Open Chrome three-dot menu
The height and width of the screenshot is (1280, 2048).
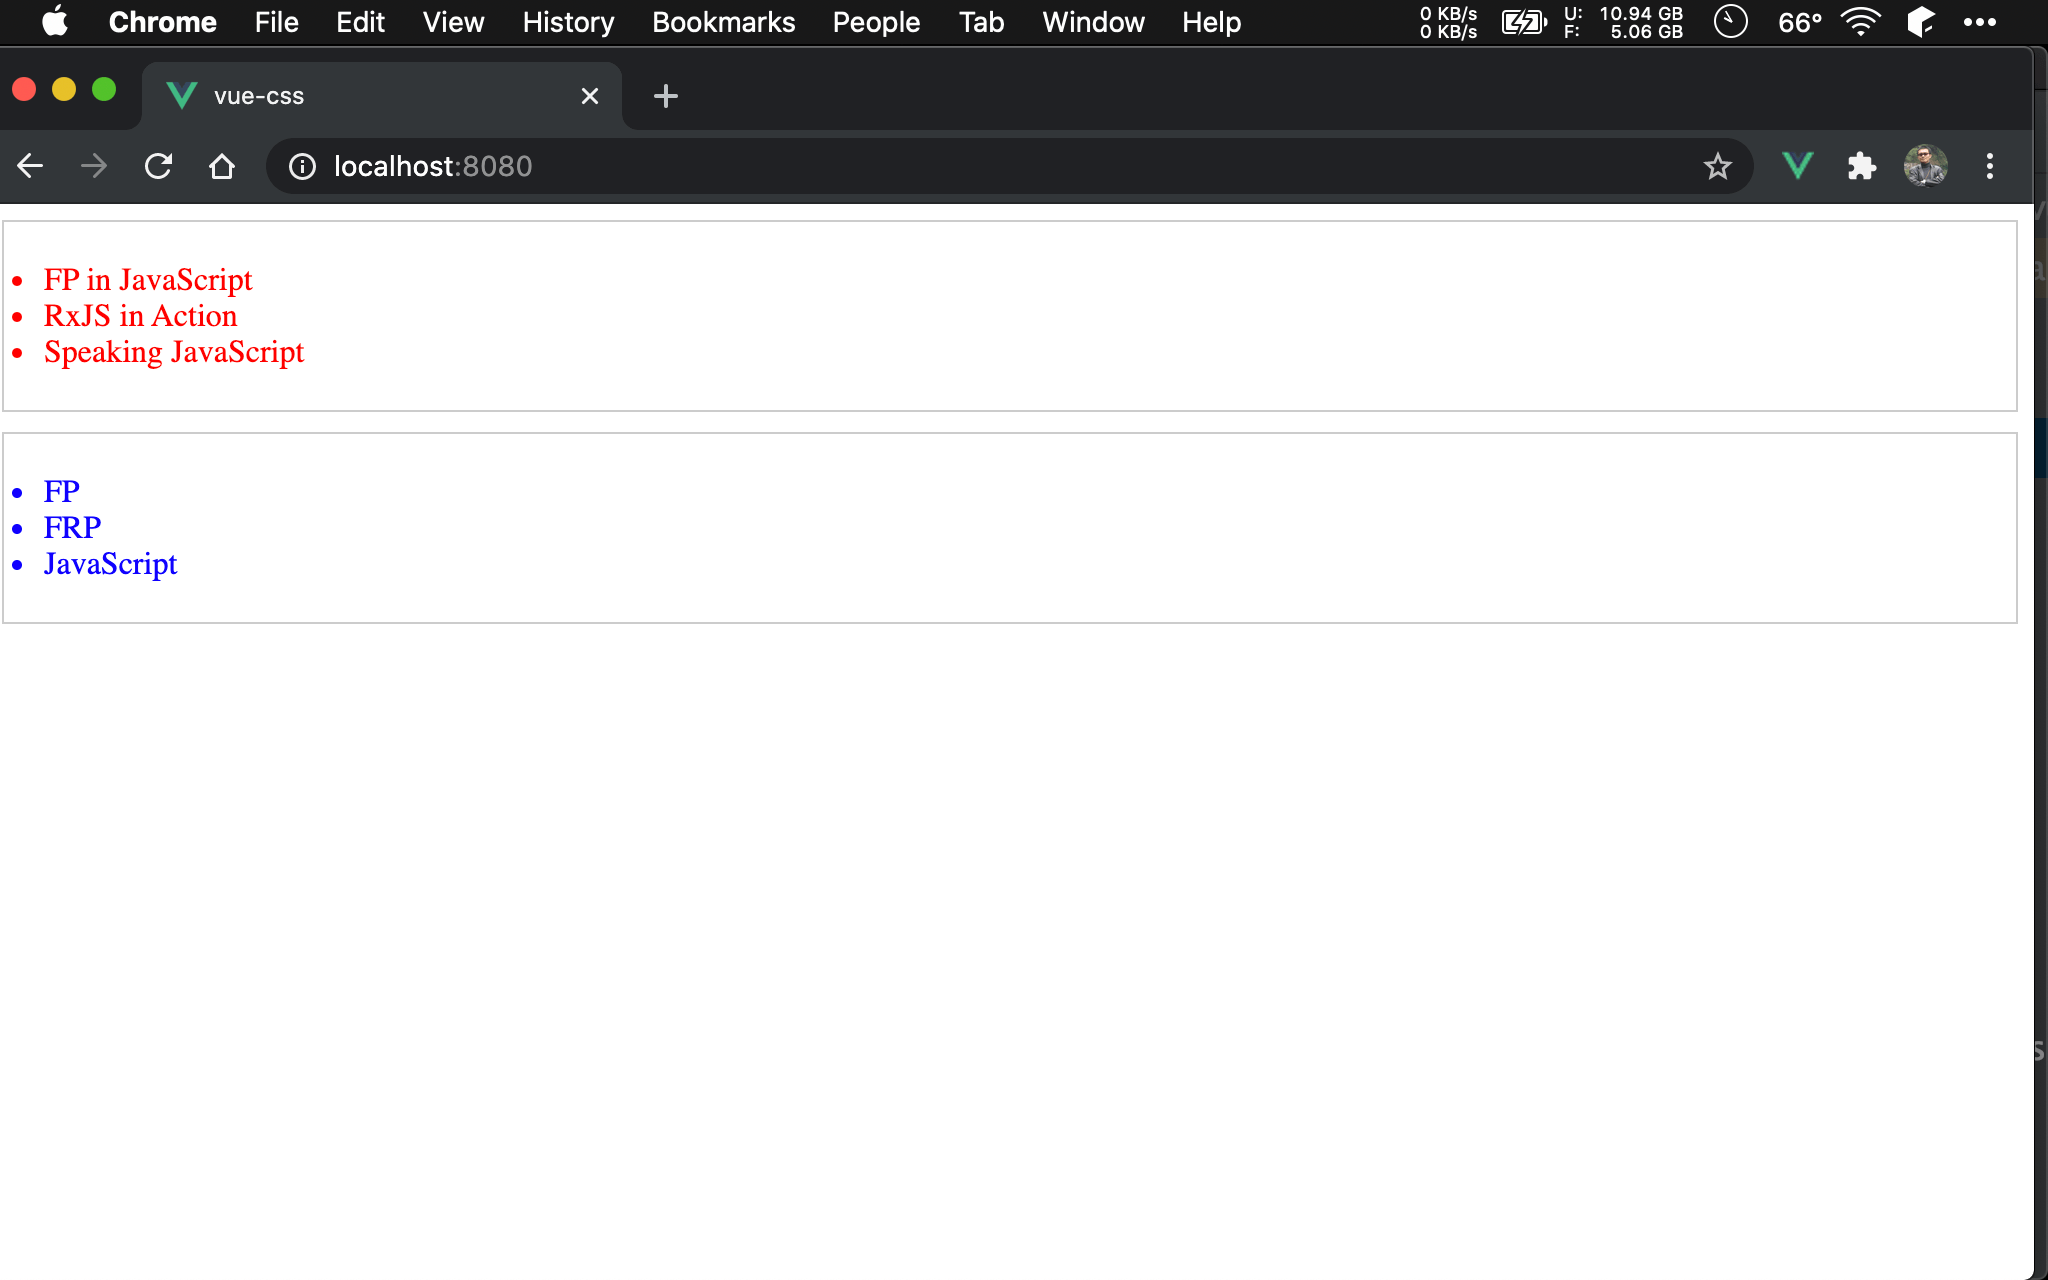click(1989, 166)
